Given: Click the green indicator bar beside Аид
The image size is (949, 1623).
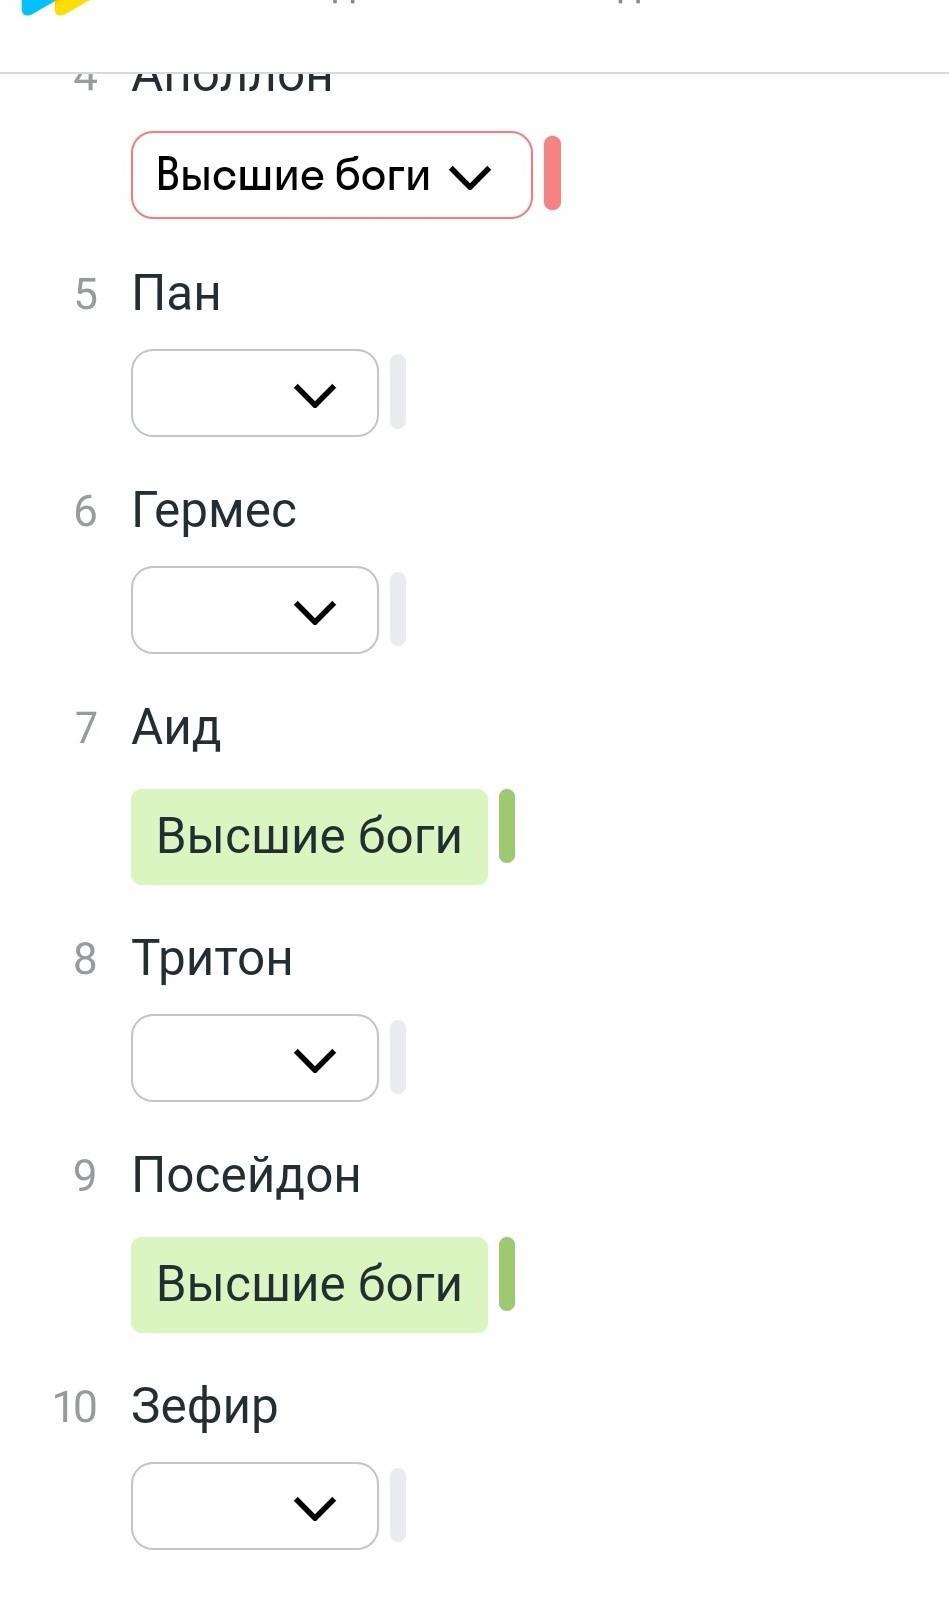Looking at the screenshot, I should point(507,826).
